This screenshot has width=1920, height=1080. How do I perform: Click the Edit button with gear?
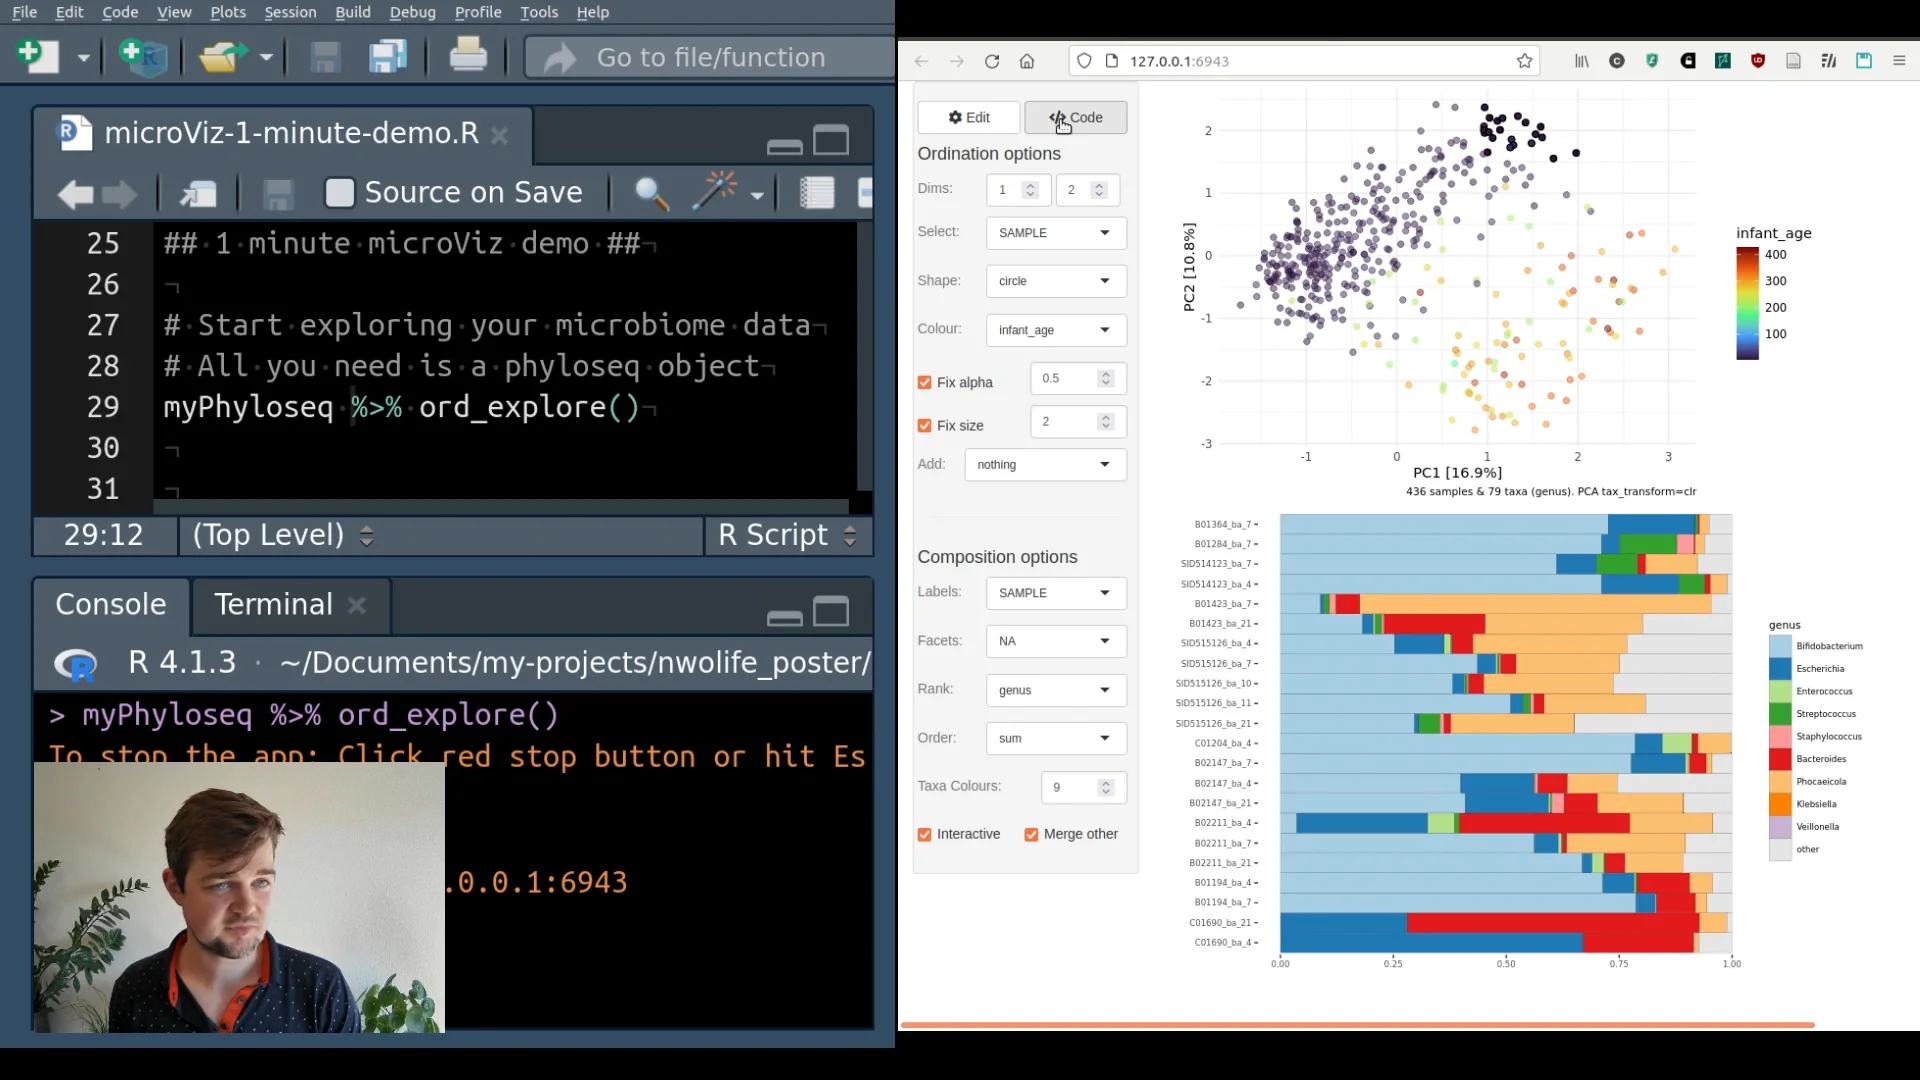coord(968,117)
